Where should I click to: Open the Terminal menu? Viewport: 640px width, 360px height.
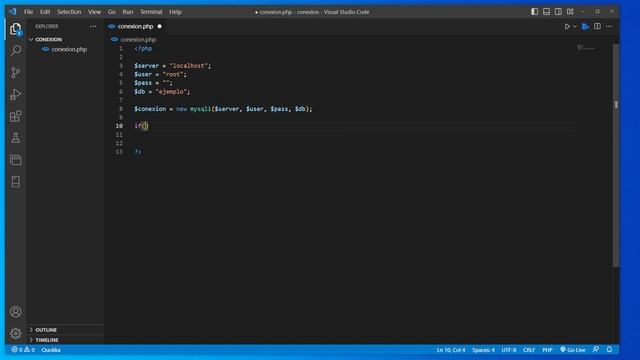point(151,12)
